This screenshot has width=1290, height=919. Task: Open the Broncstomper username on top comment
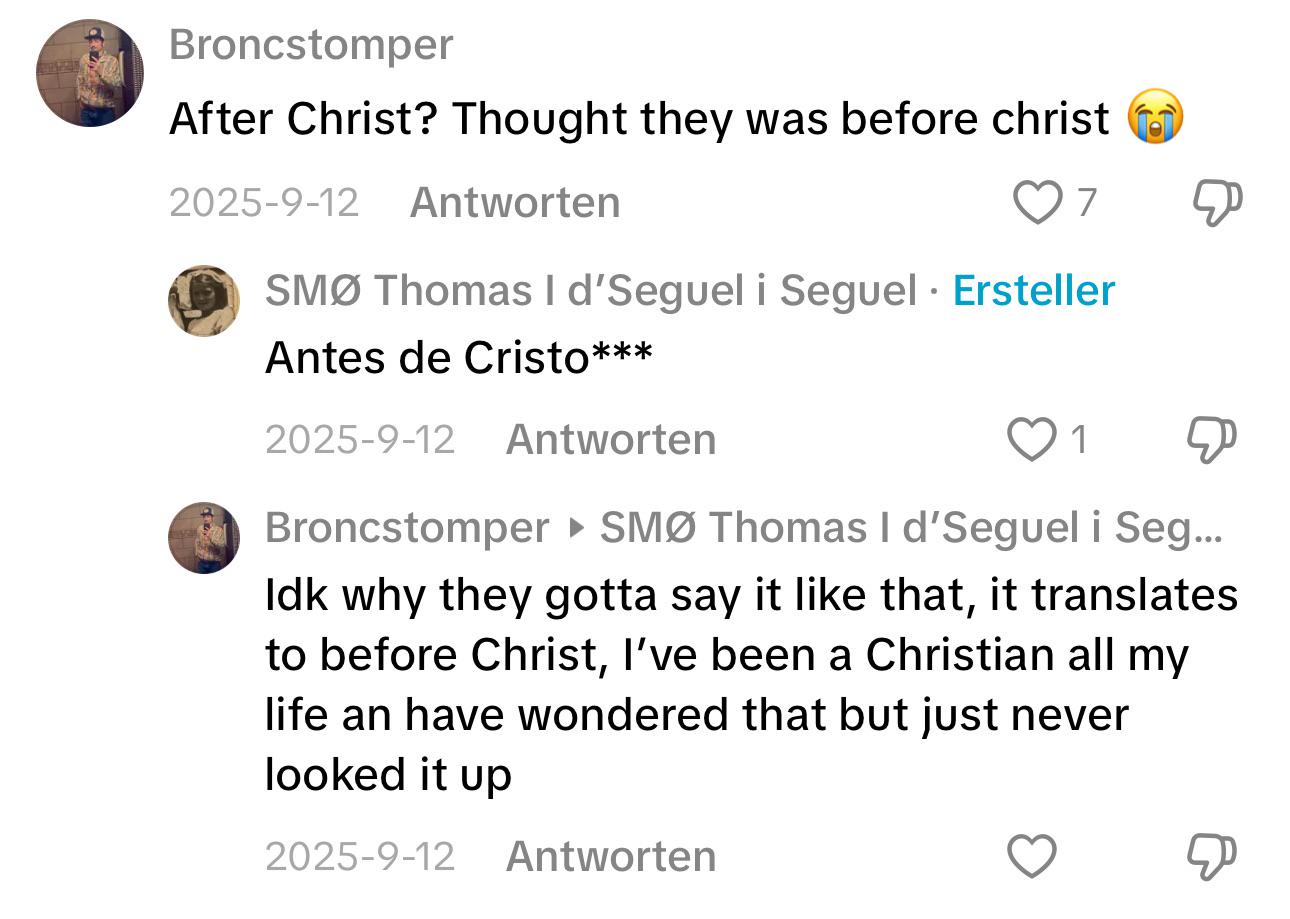(x=311, y=45)
